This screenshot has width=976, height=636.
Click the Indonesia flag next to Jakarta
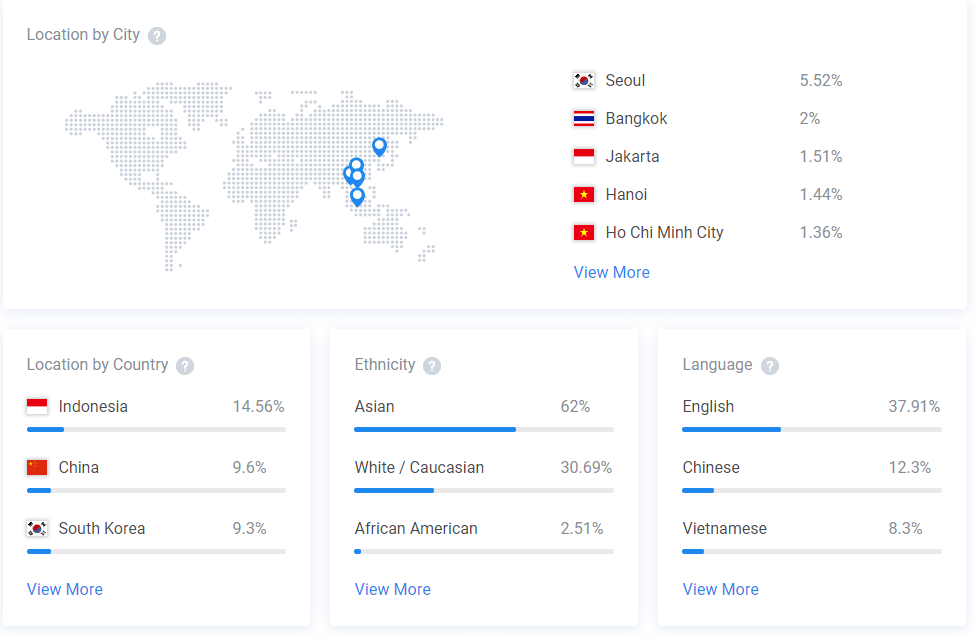tap(584, 157)
